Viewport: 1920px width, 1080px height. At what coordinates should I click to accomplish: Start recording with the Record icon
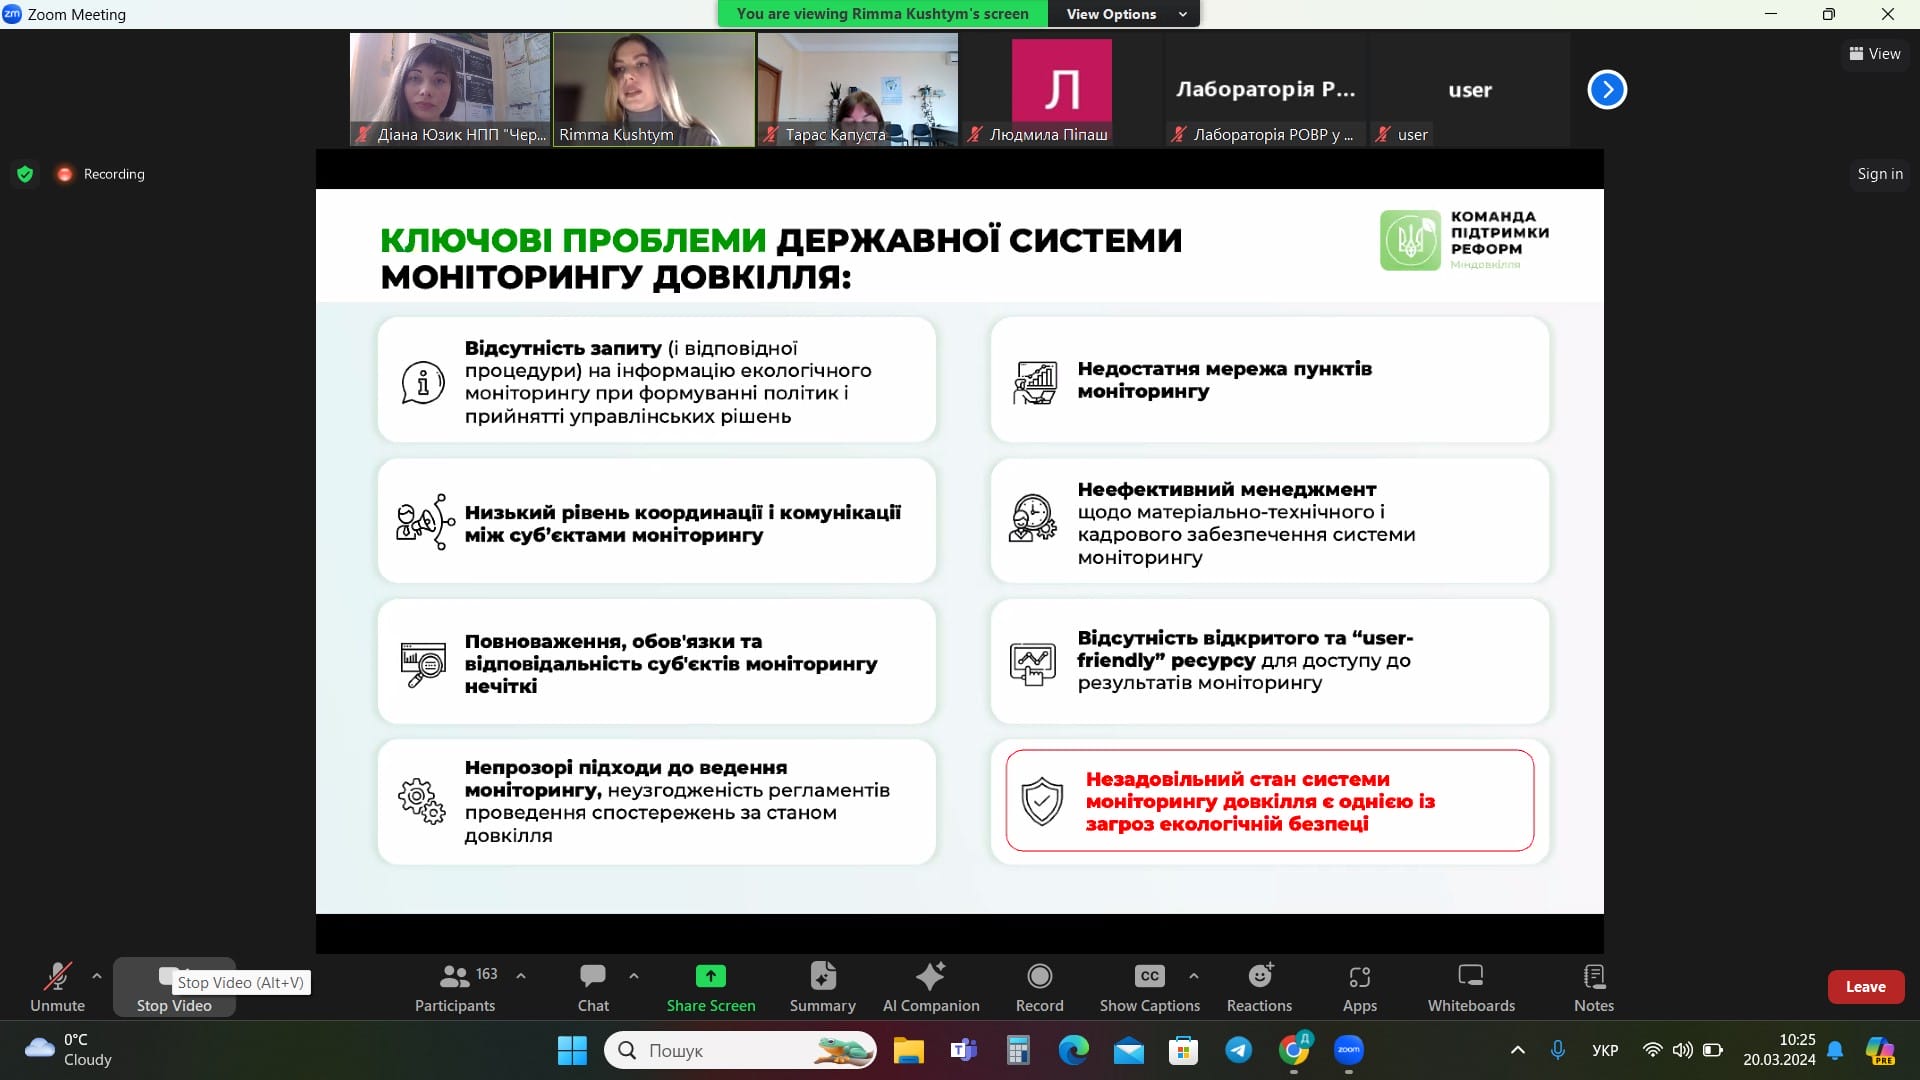click(1039, 976)
